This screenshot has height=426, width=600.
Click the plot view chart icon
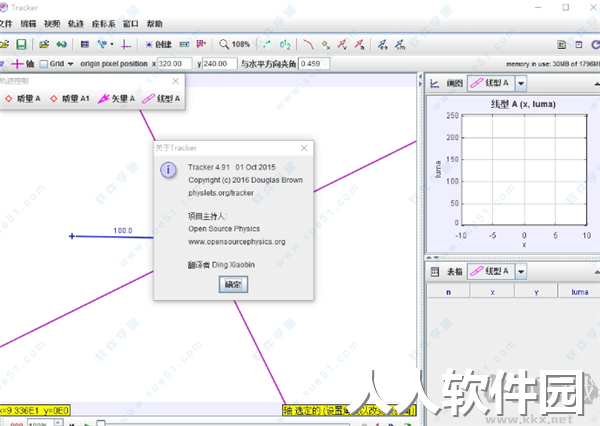435,83
